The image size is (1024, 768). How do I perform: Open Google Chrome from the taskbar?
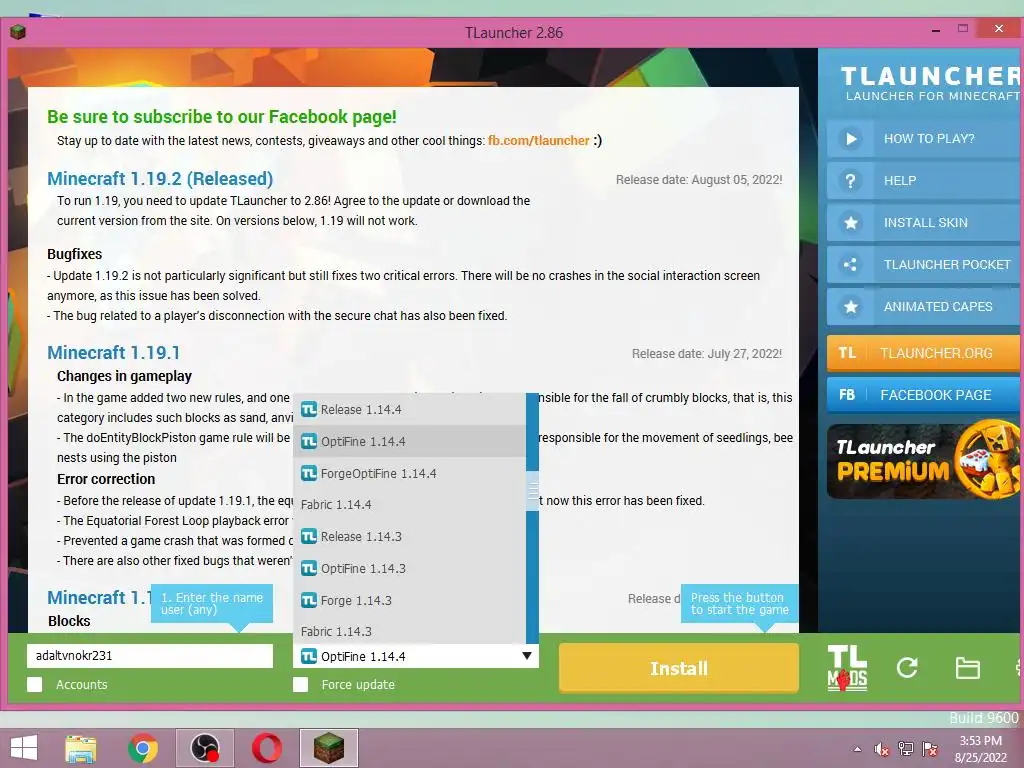[x=142, y=748]
